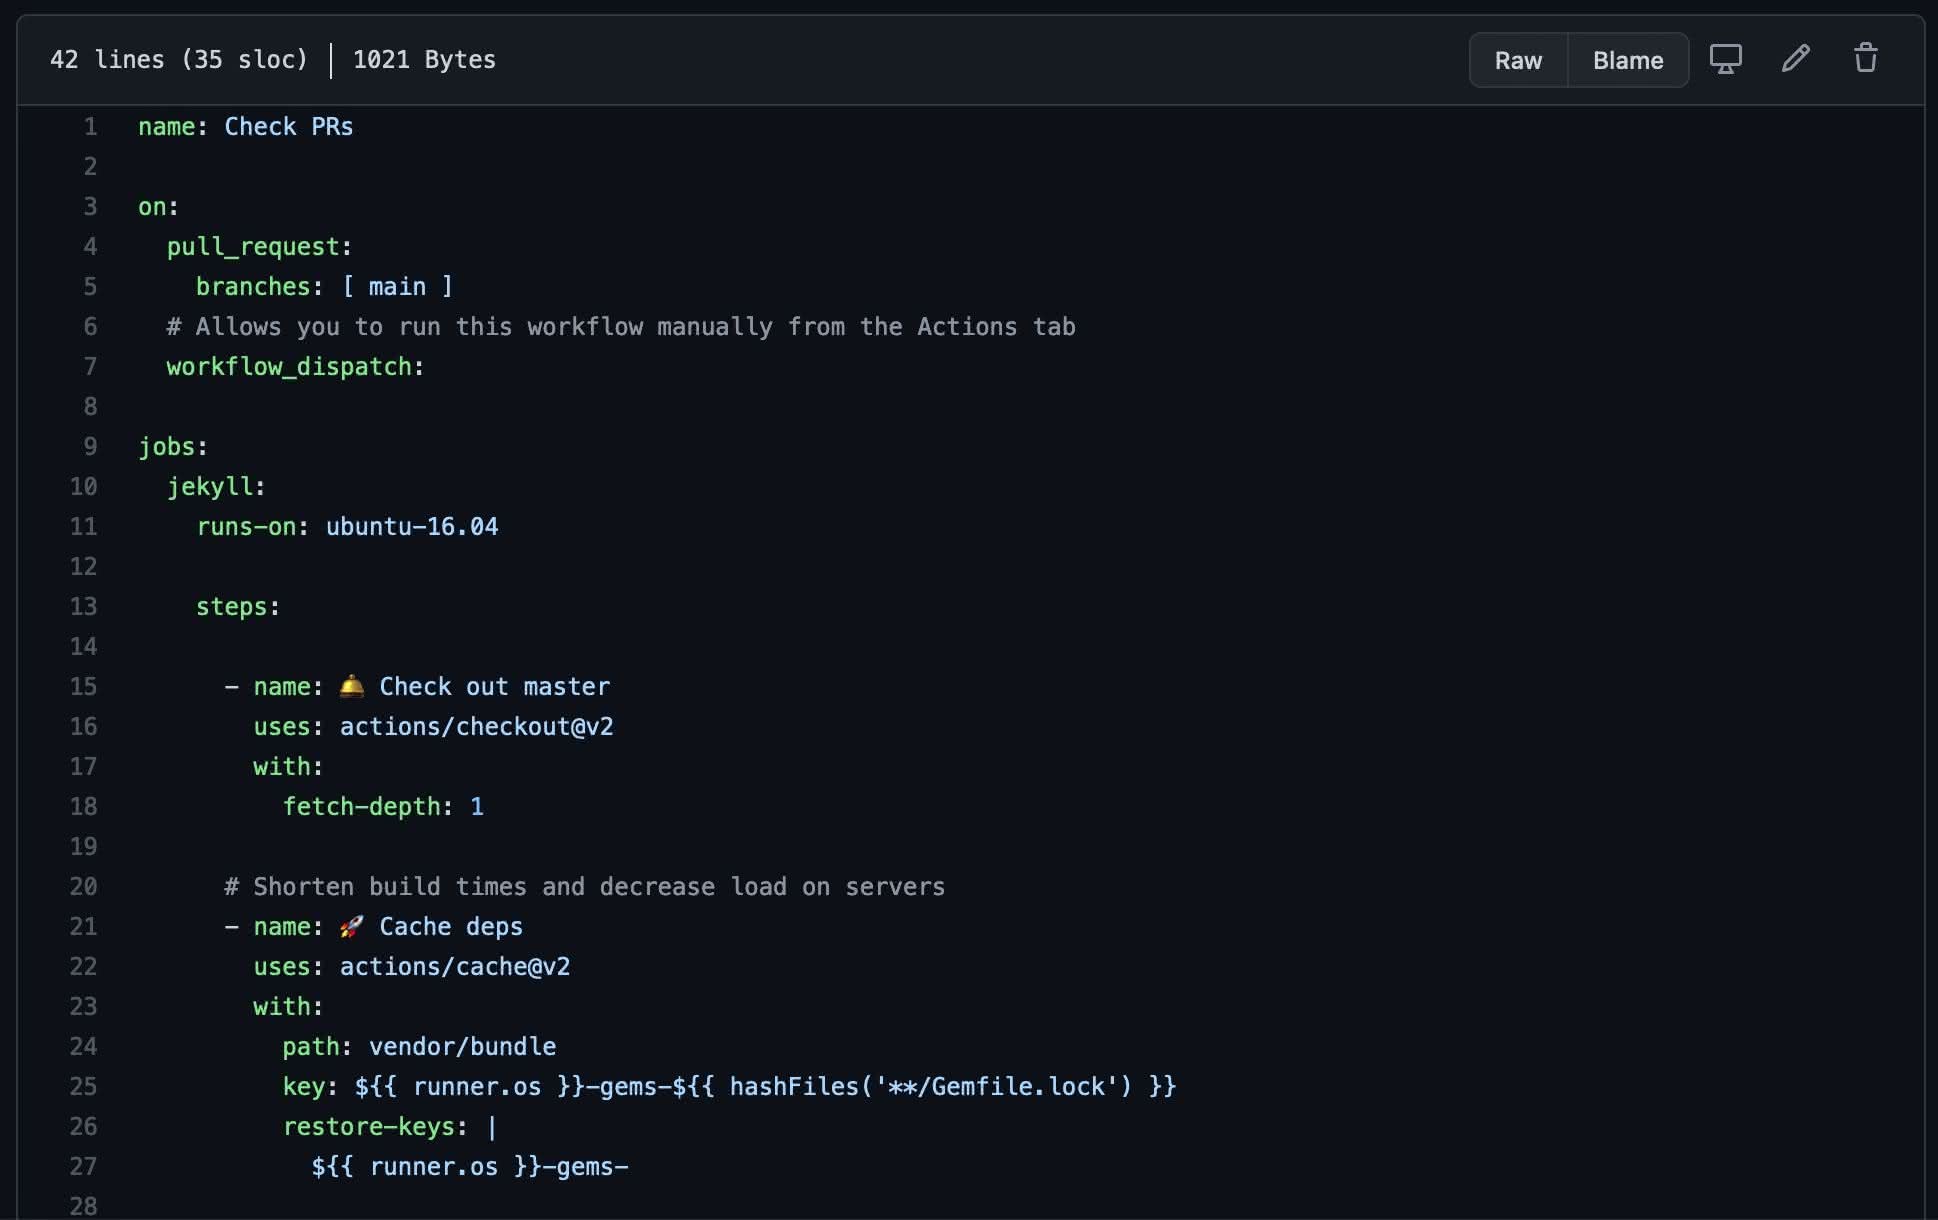Select line 5 with branches main
1938x1220 pixels.
coord(91,286)
